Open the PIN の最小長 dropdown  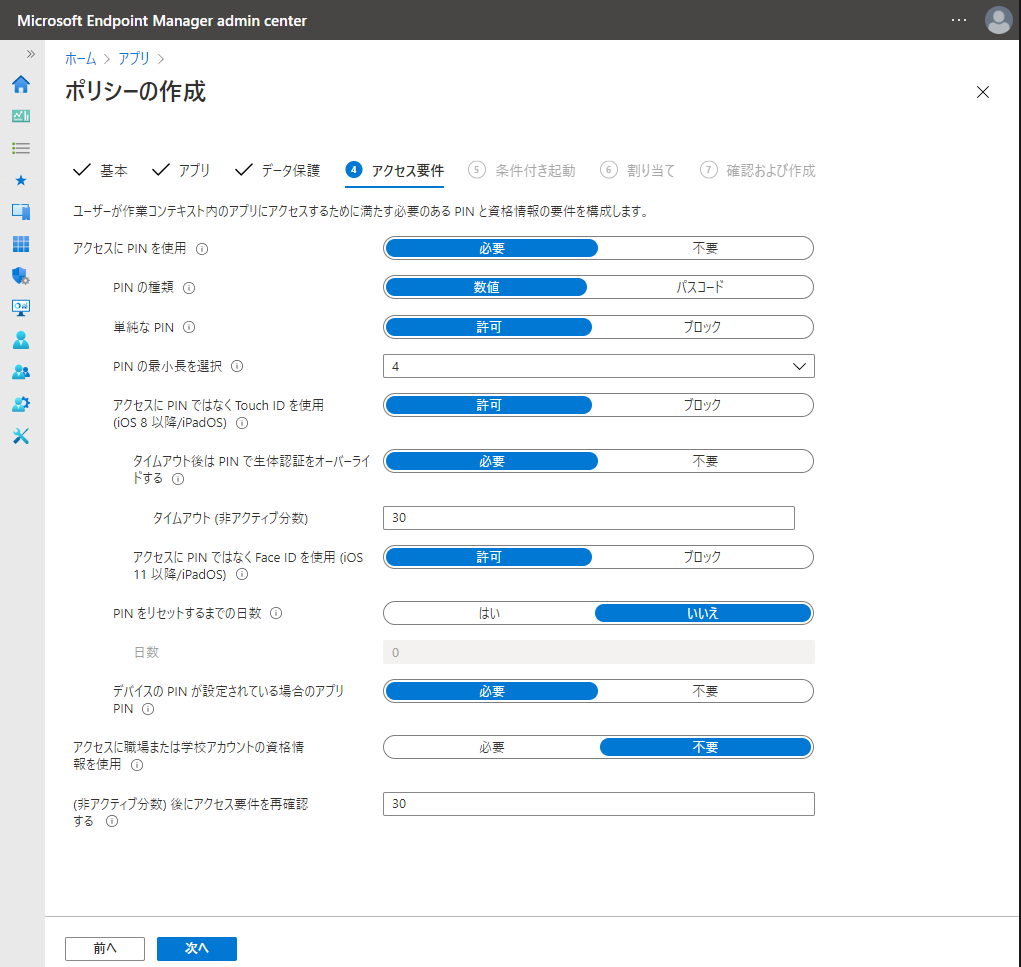click(598, 367)
